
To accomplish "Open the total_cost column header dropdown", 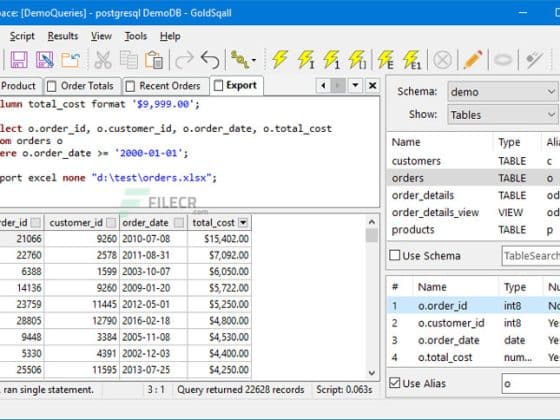I will (243, 223).
